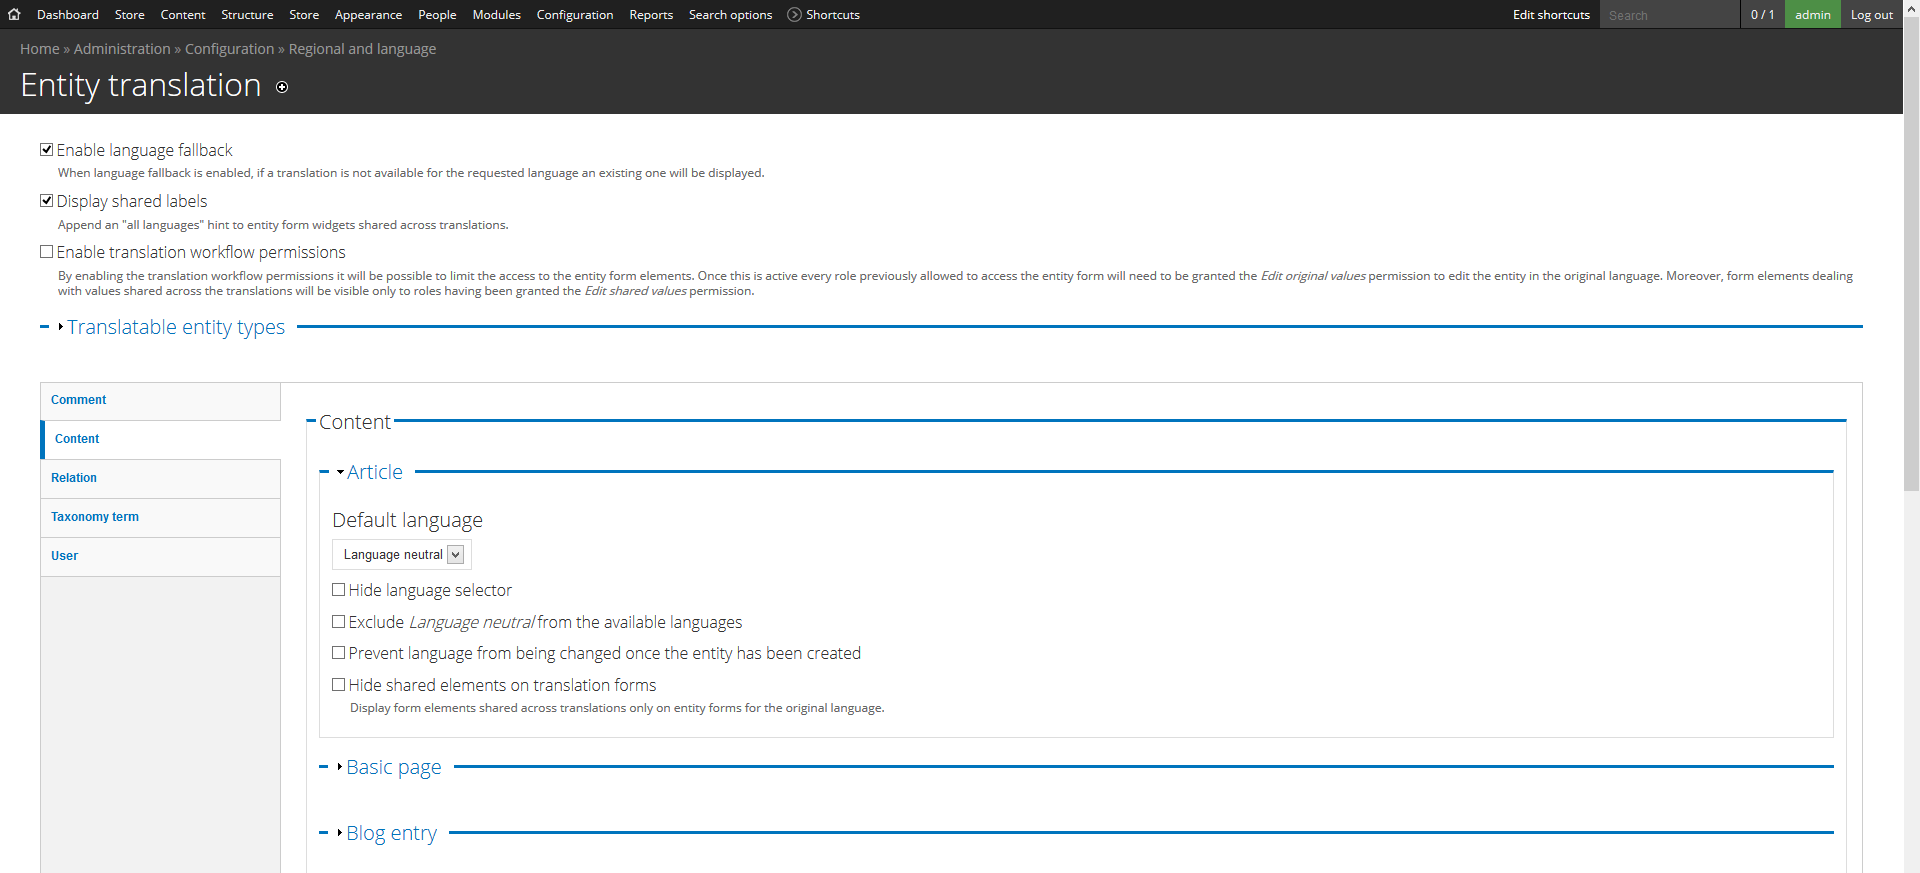This screenshot has height=873, width=1920.
Task: Expand the Basic page fieldset
Action: (x=393, y=767)
